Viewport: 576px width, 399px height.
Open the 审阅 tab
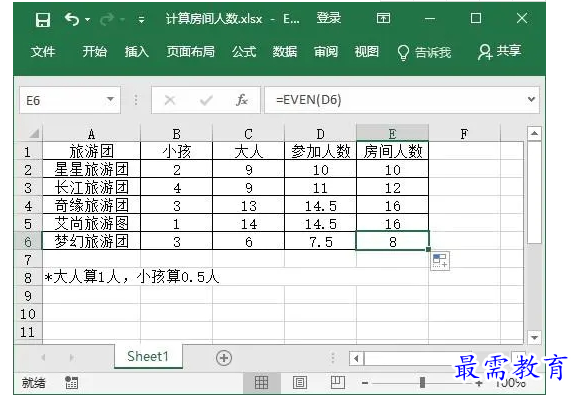click(x=325, y=51)
